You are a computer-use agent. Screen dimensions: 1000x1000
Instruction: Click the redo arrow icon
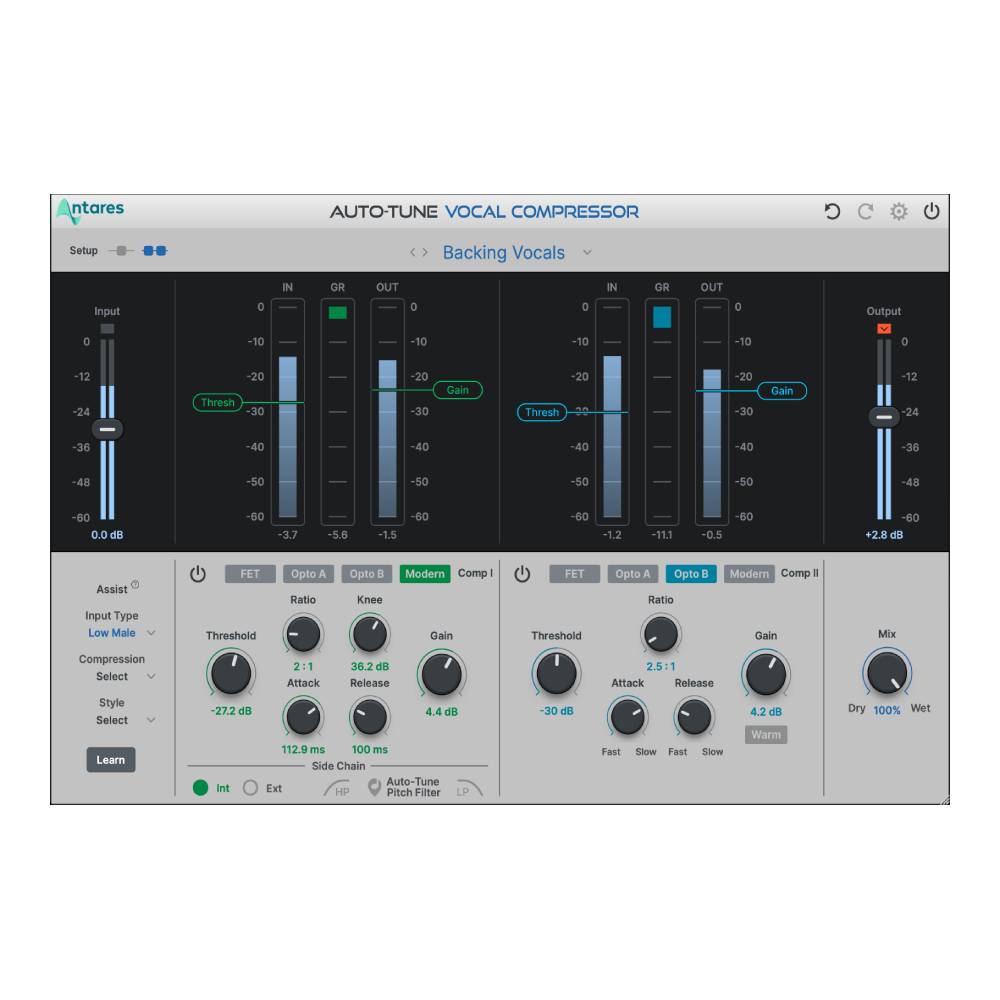[x=865, y=212]
